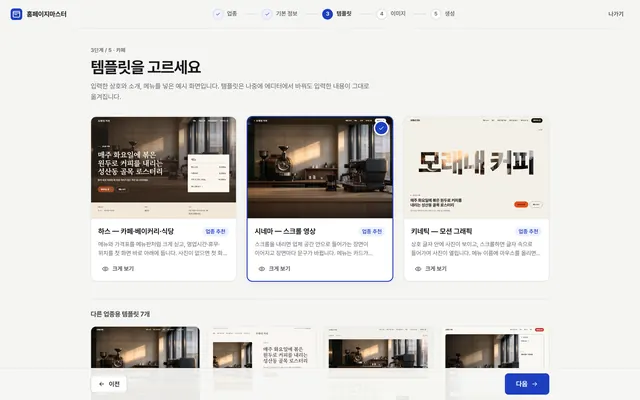Open 크게 보기 for the 시네마 template
Image resolution: width=640 pixels, height=400 pixels.
pos(275,269)
